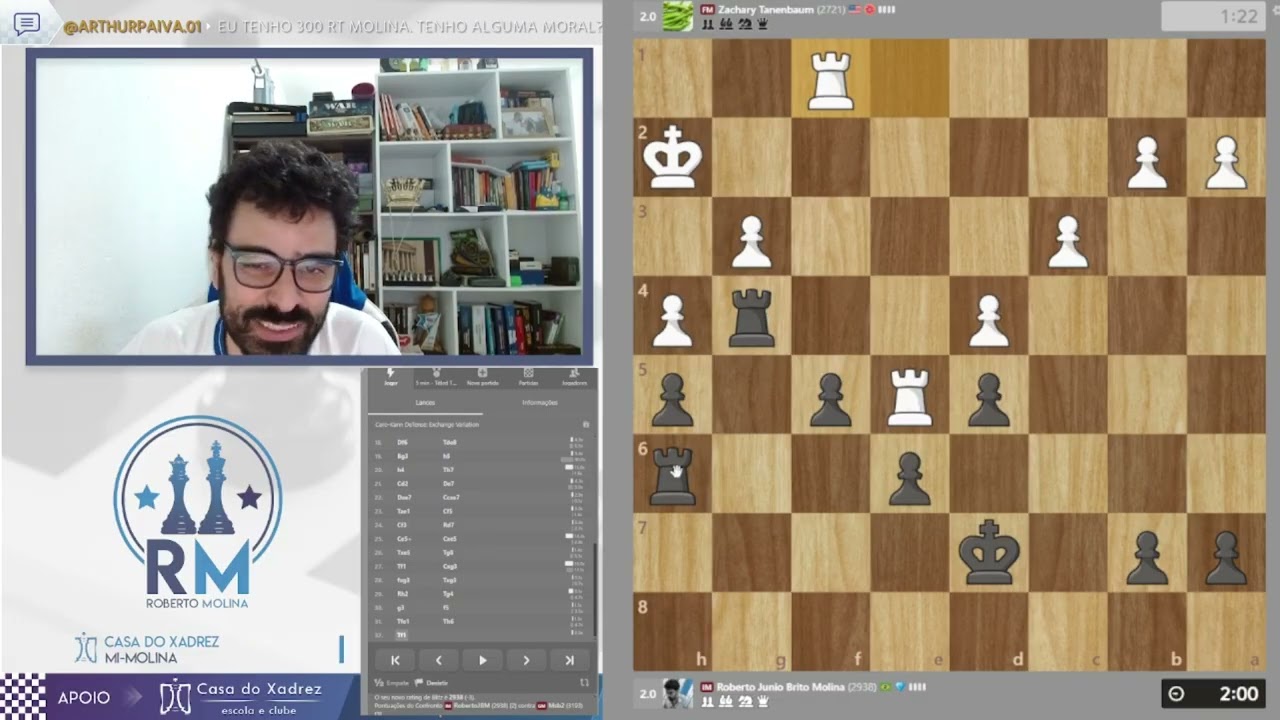
Task: Go to black's move 31 Th6
Action: coord(449,621)
